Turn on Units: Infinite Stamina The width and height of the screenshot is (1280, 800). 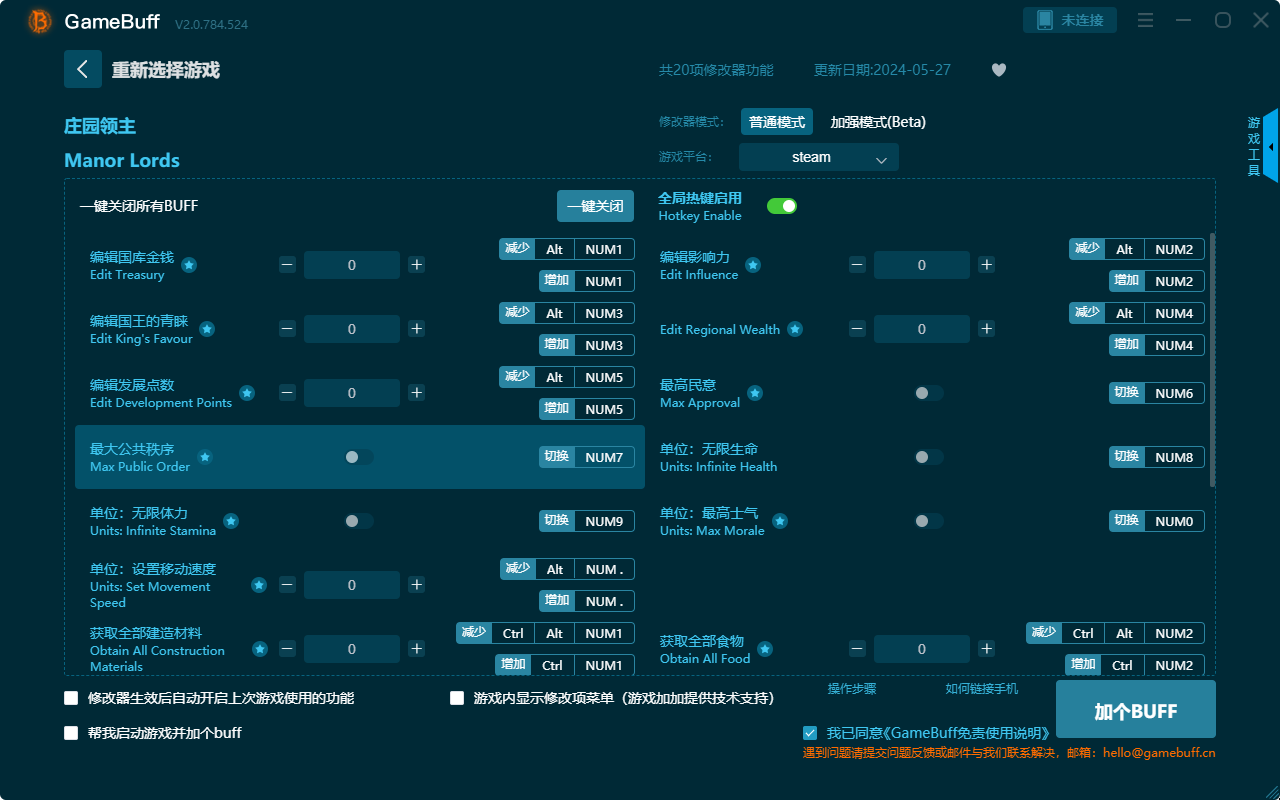click(359, 521)
